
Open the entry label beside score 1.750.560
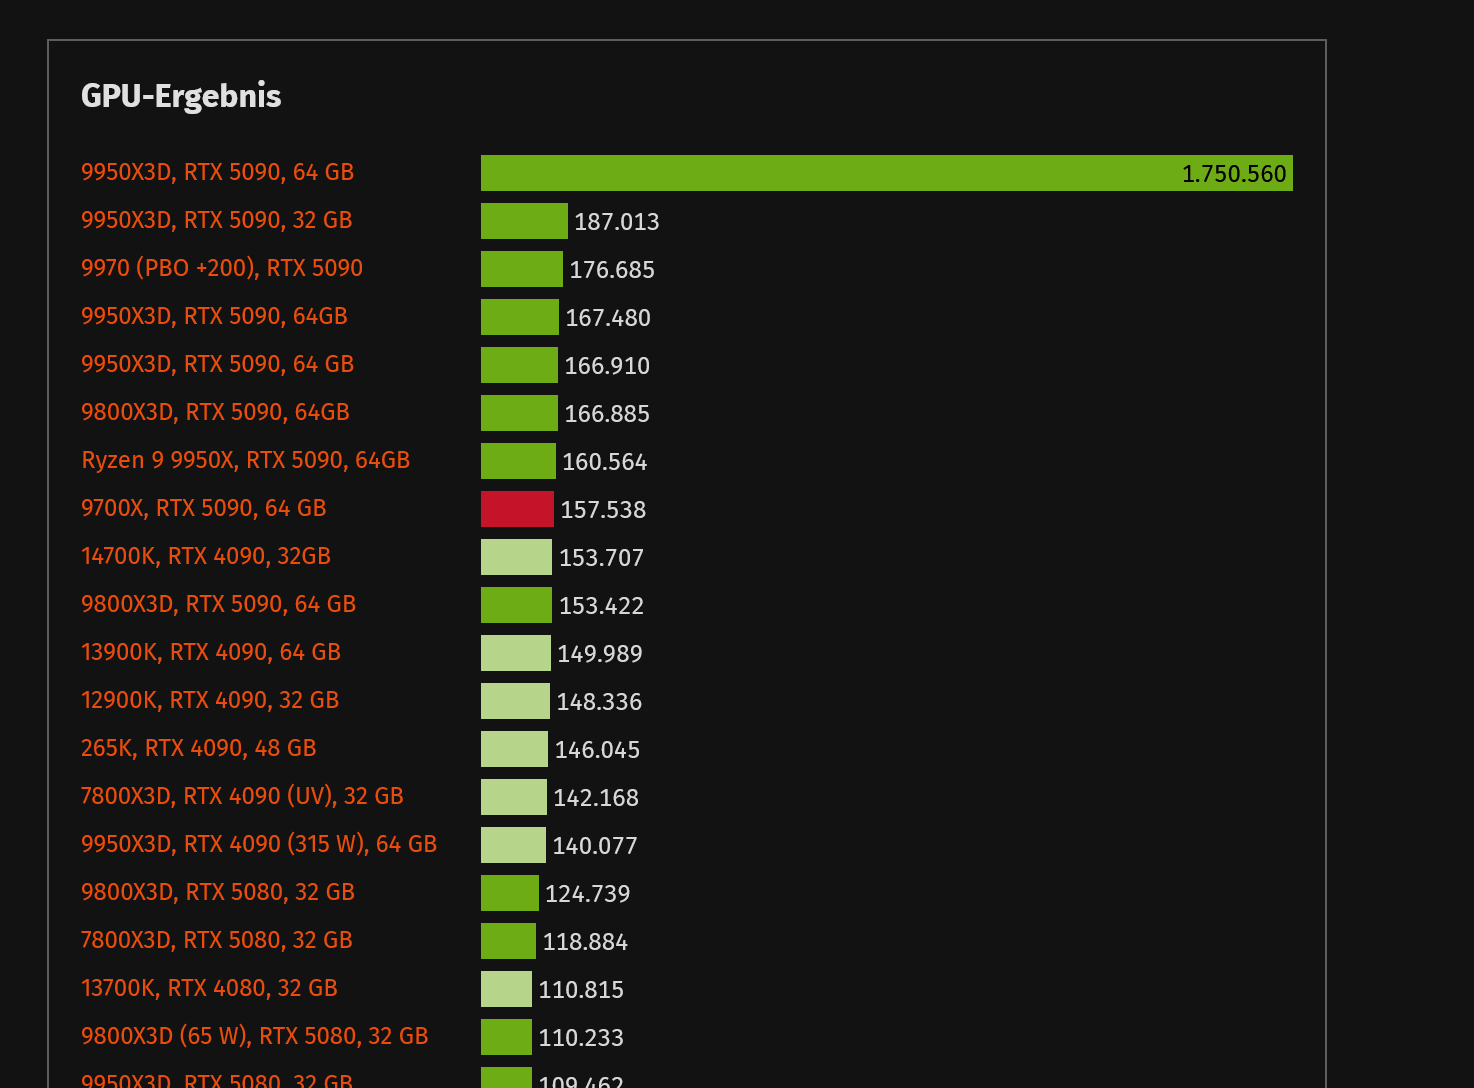point(217,172)
